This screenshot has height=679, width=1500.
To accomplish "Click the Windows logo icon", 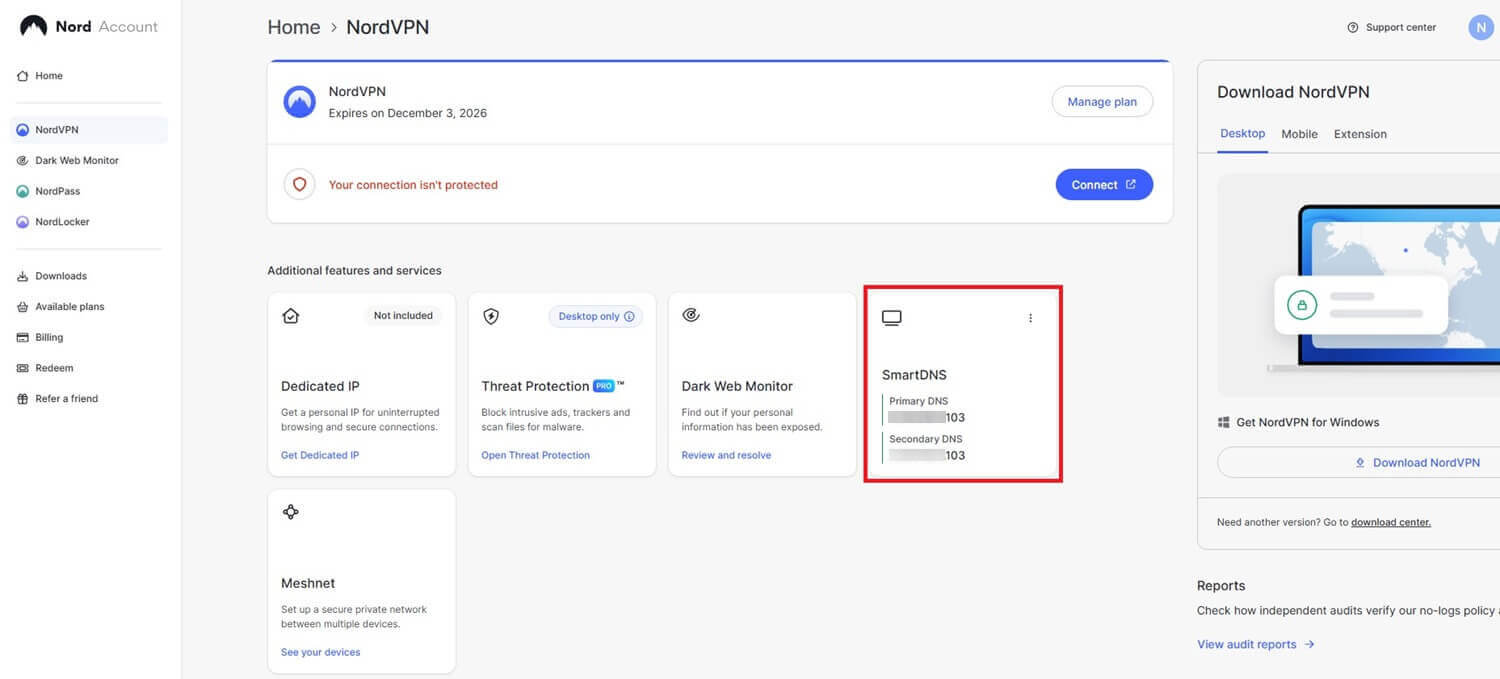I will 1223,422.
